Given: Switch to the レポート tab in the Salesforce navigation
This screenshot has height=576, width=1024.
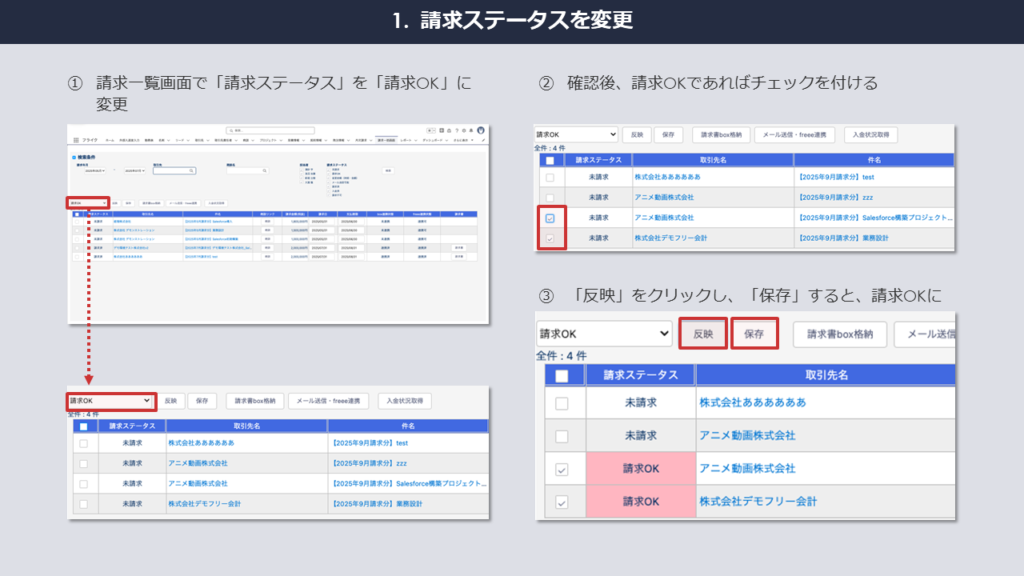Looking at the screenshot, I should pos(408,140).
